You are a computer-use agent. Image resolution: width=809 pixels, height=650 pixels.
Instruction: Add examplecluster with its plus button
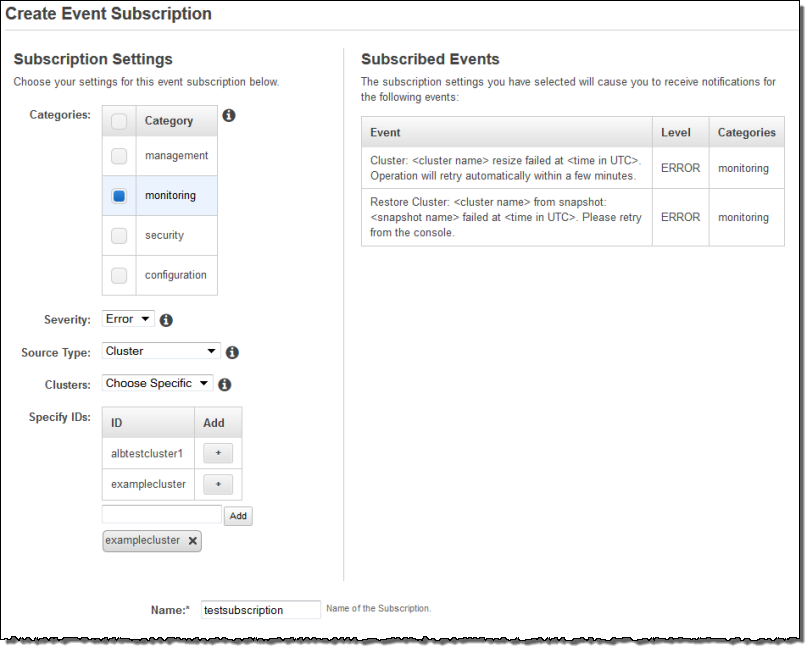[x=217, y=484]
